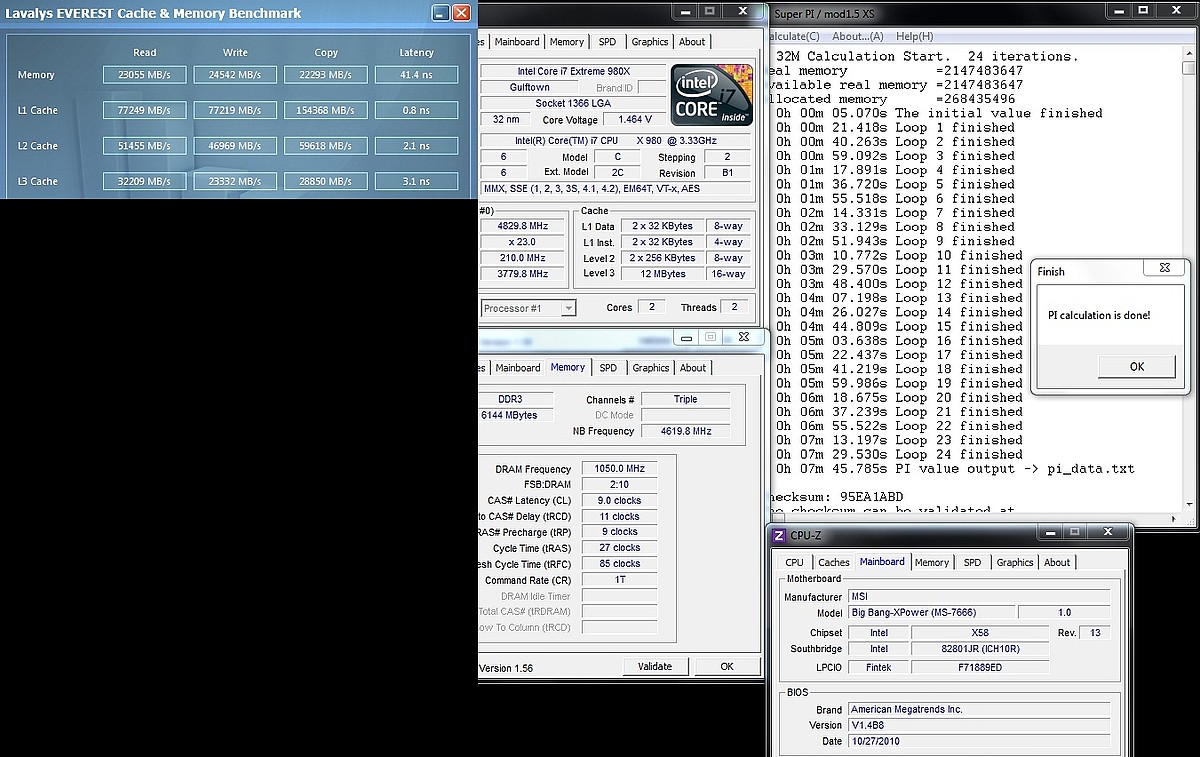The image size is (1200, 757).
Task: Open About tab in bottom CPU-Z window
Action: [x=1057, y=563]
